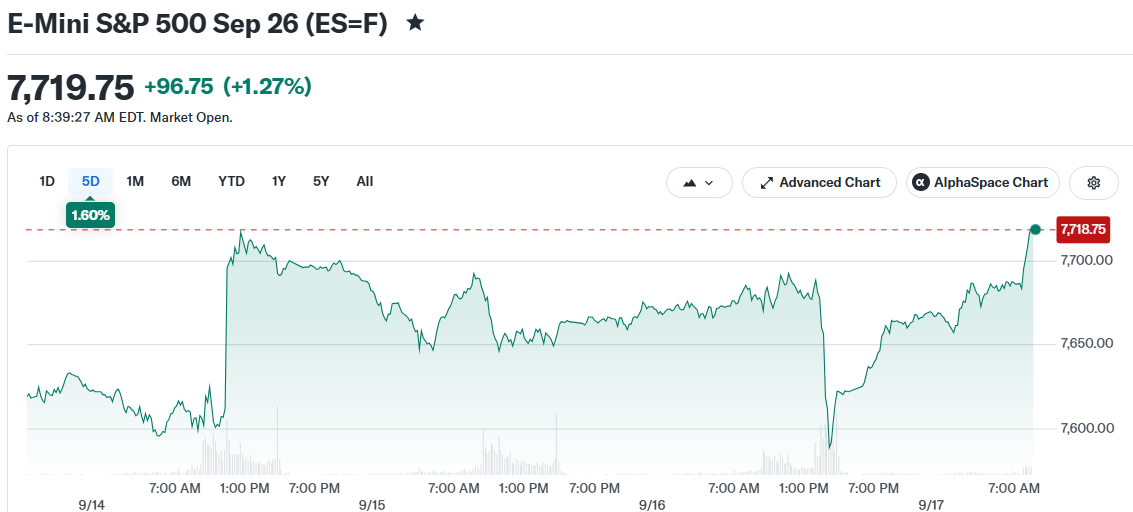This screenshot has height=512, width=1133.
Task: Open chart settings gear icon
Action: click(1093, 183)
